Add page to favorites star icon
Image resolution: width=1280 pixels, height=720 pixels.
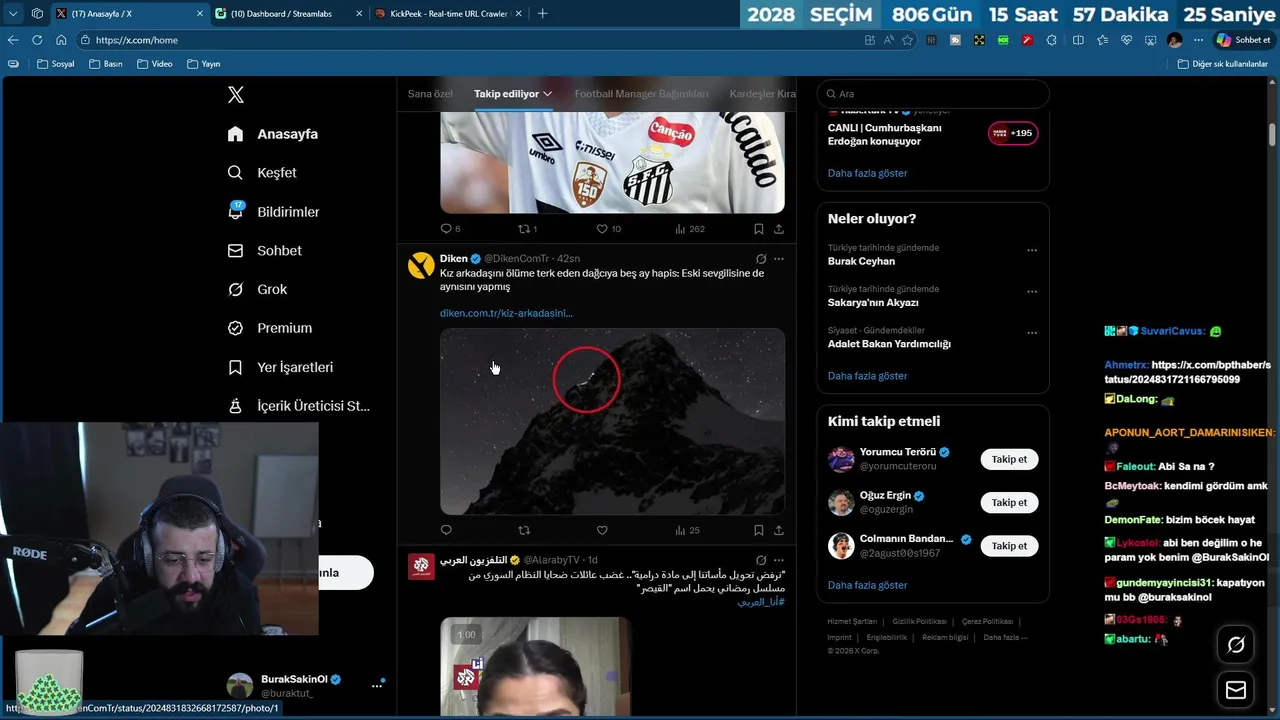pos(907,40)
